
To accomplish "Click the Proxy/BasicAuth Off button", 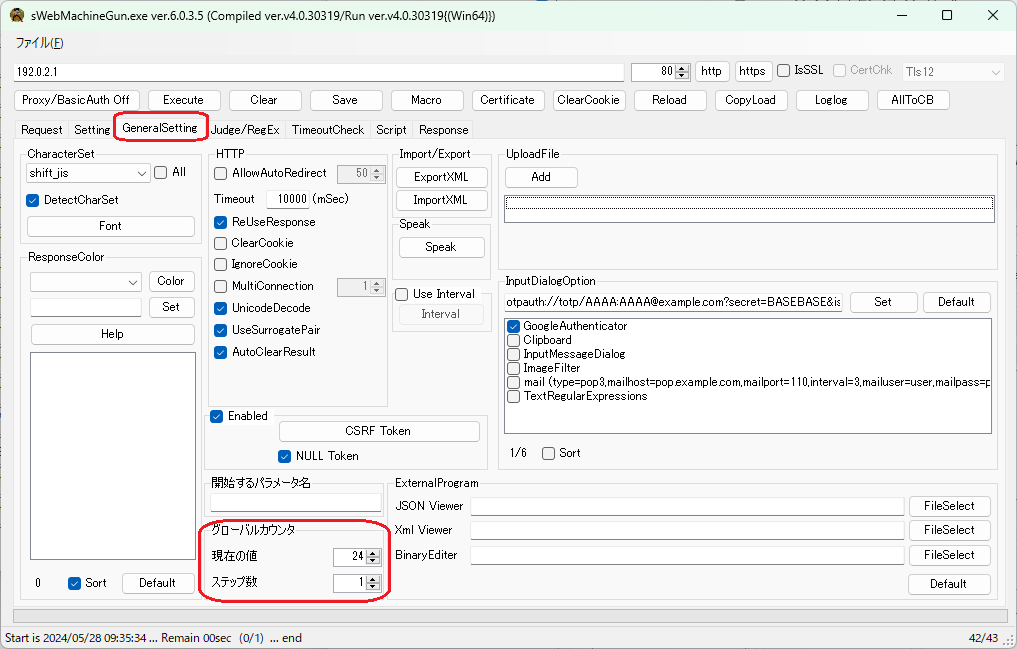I will tap(76, 100).
